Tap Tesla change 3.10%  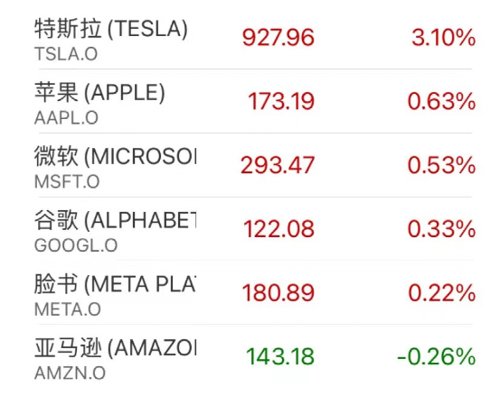pos(443,37)
